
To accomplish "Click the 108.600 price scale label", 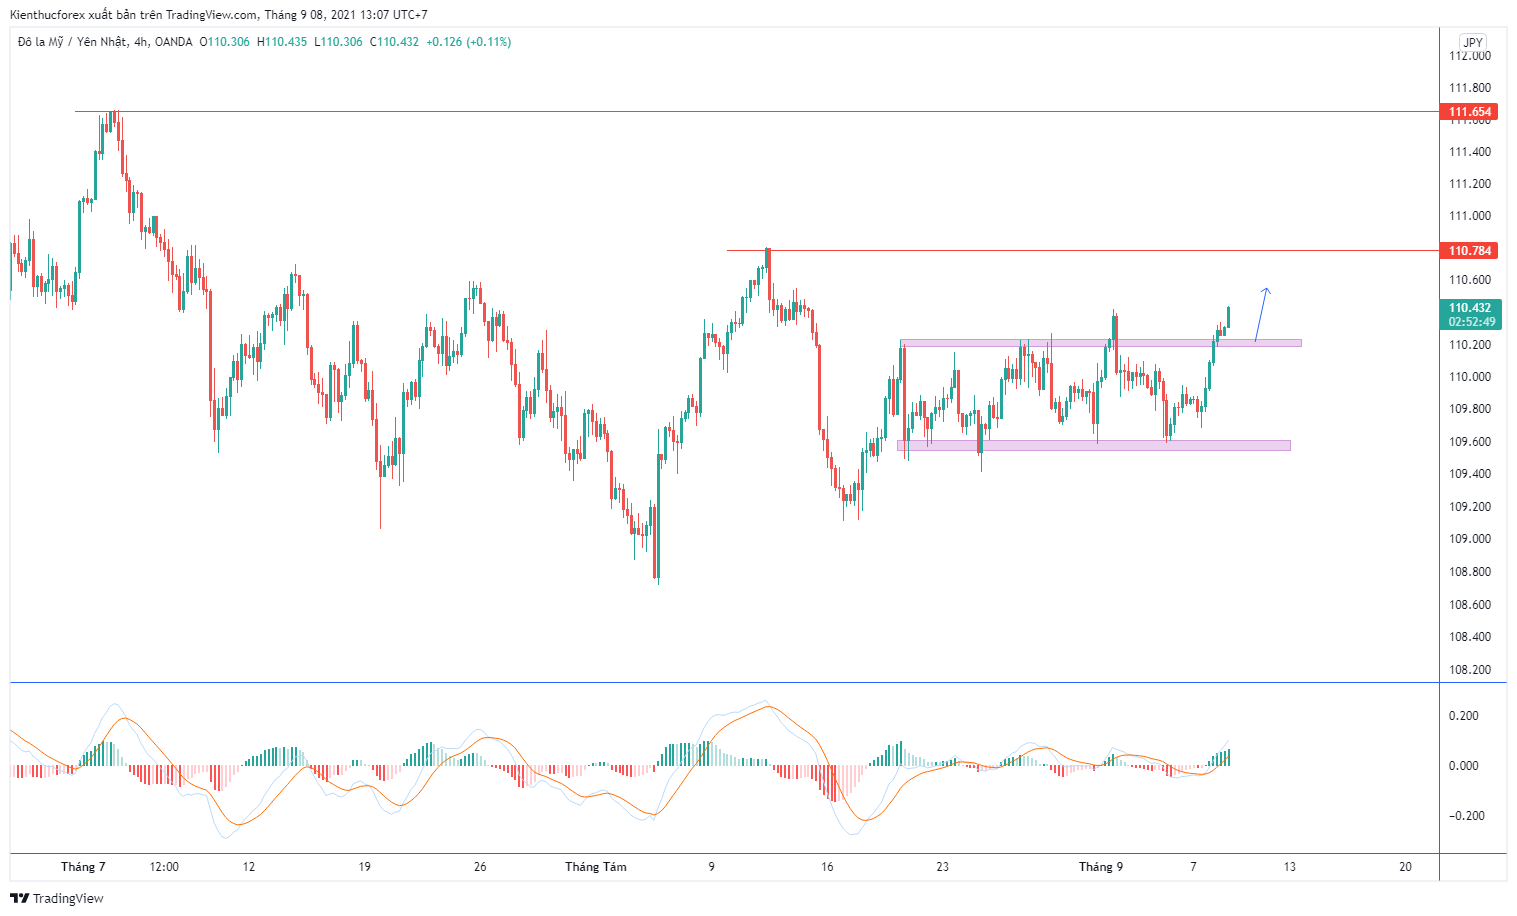I will tap(1469, 605).
